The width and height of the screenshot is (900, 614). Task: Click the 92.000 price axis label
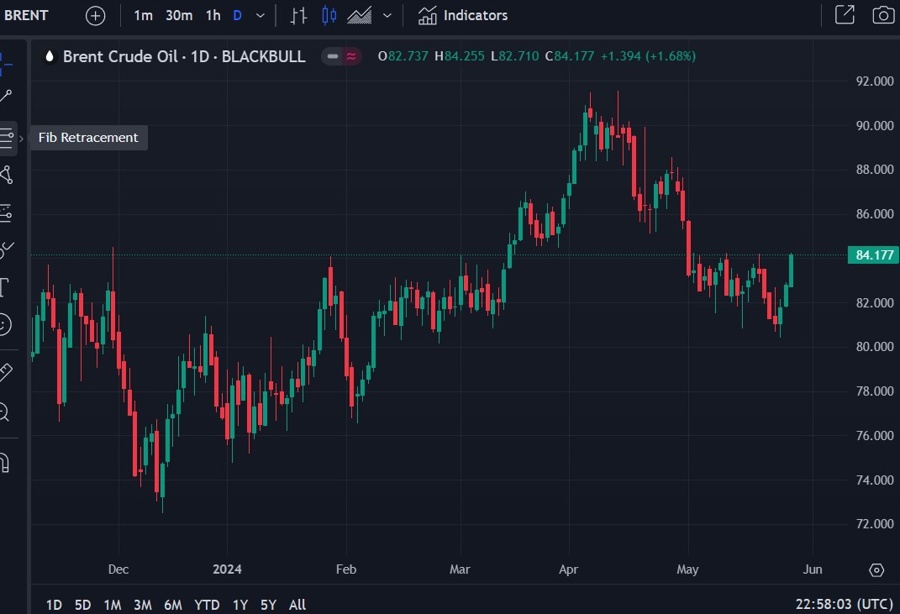tap(874, 81)
